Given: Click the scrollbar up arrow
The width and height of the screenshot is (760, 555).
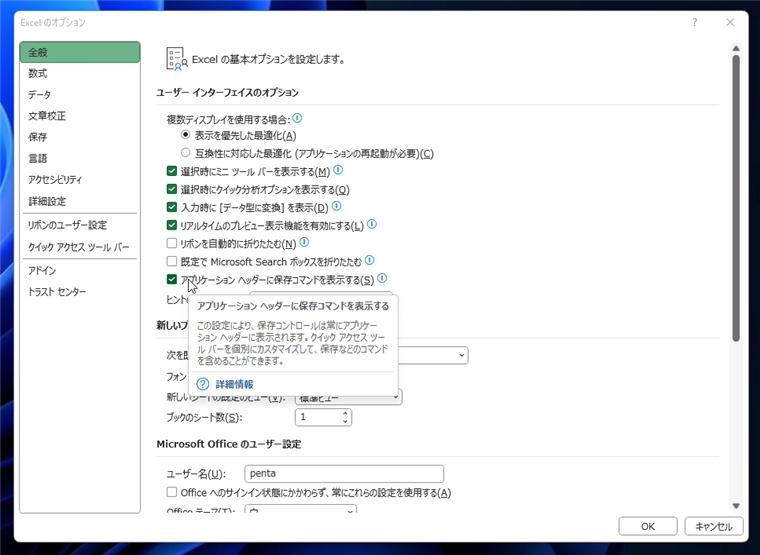Looking at the screenshot, I should (736, 48).
